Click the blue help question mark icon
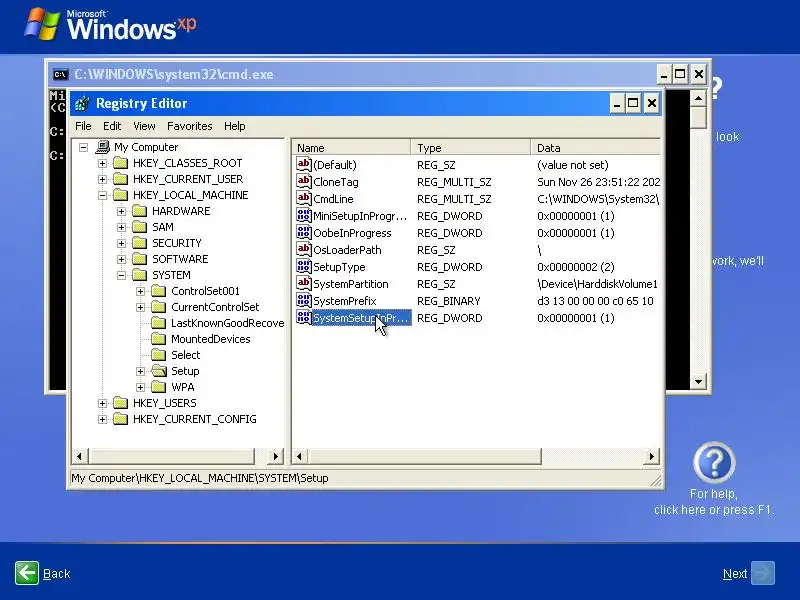Viewport: 800px width, 600px height. 714,463
